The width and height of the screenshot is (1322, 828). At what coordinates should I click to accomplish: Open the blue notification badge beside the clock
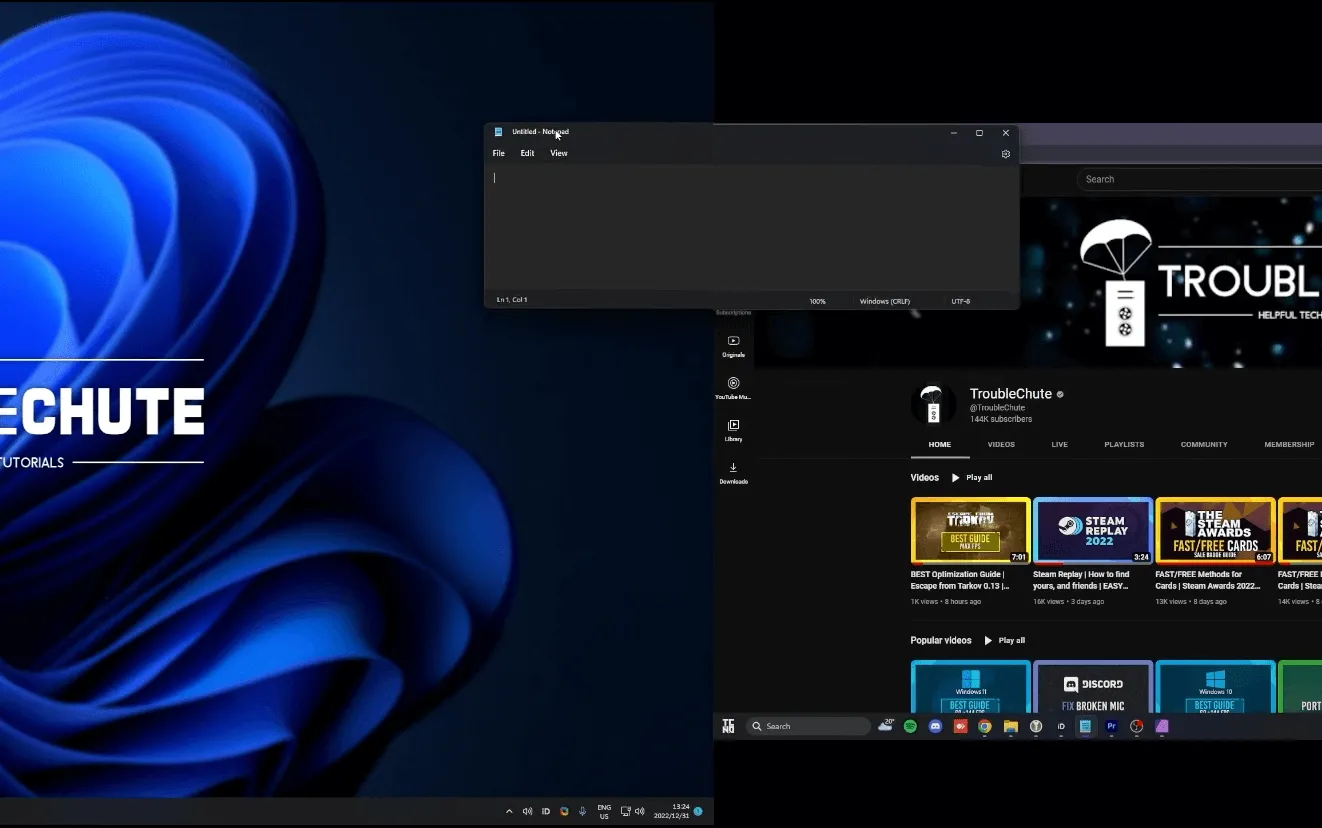coord(698,811)
